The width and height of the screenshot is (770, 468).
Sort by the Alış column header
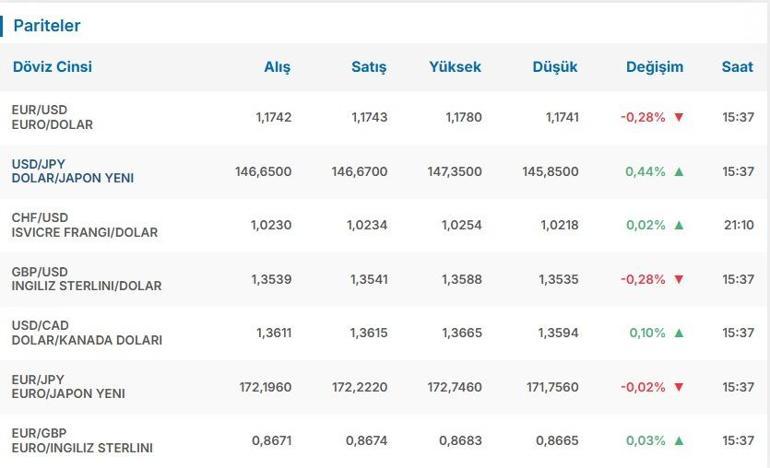(x=277, y=67)
